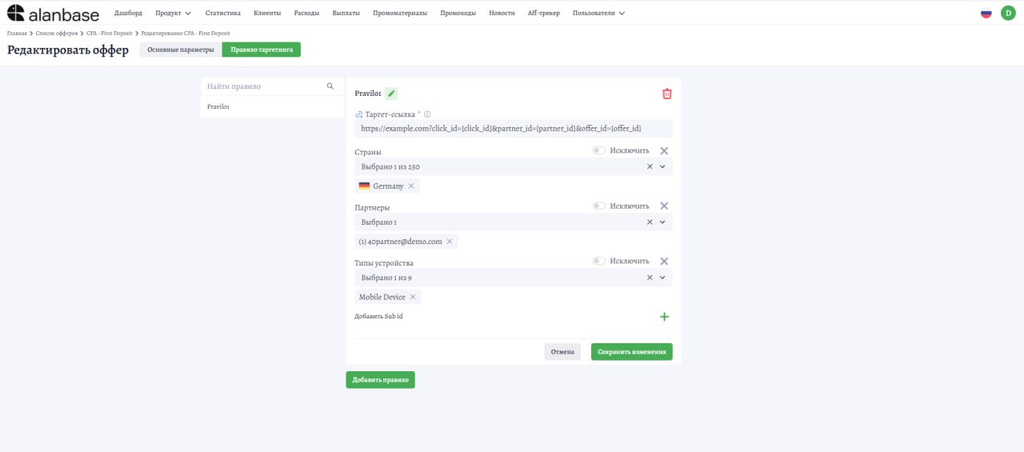Image resolution: width=1024 pixels, height=452 pixels.
Task: Click the search magnifier in the Найти правило field
Action: click(330, 86)
